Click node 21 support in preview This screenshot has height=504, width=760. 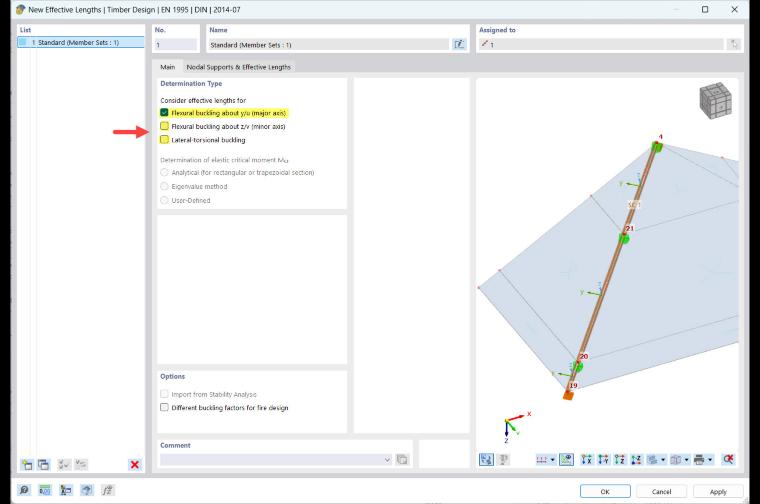pyautogui.click(x=624, y=238)
